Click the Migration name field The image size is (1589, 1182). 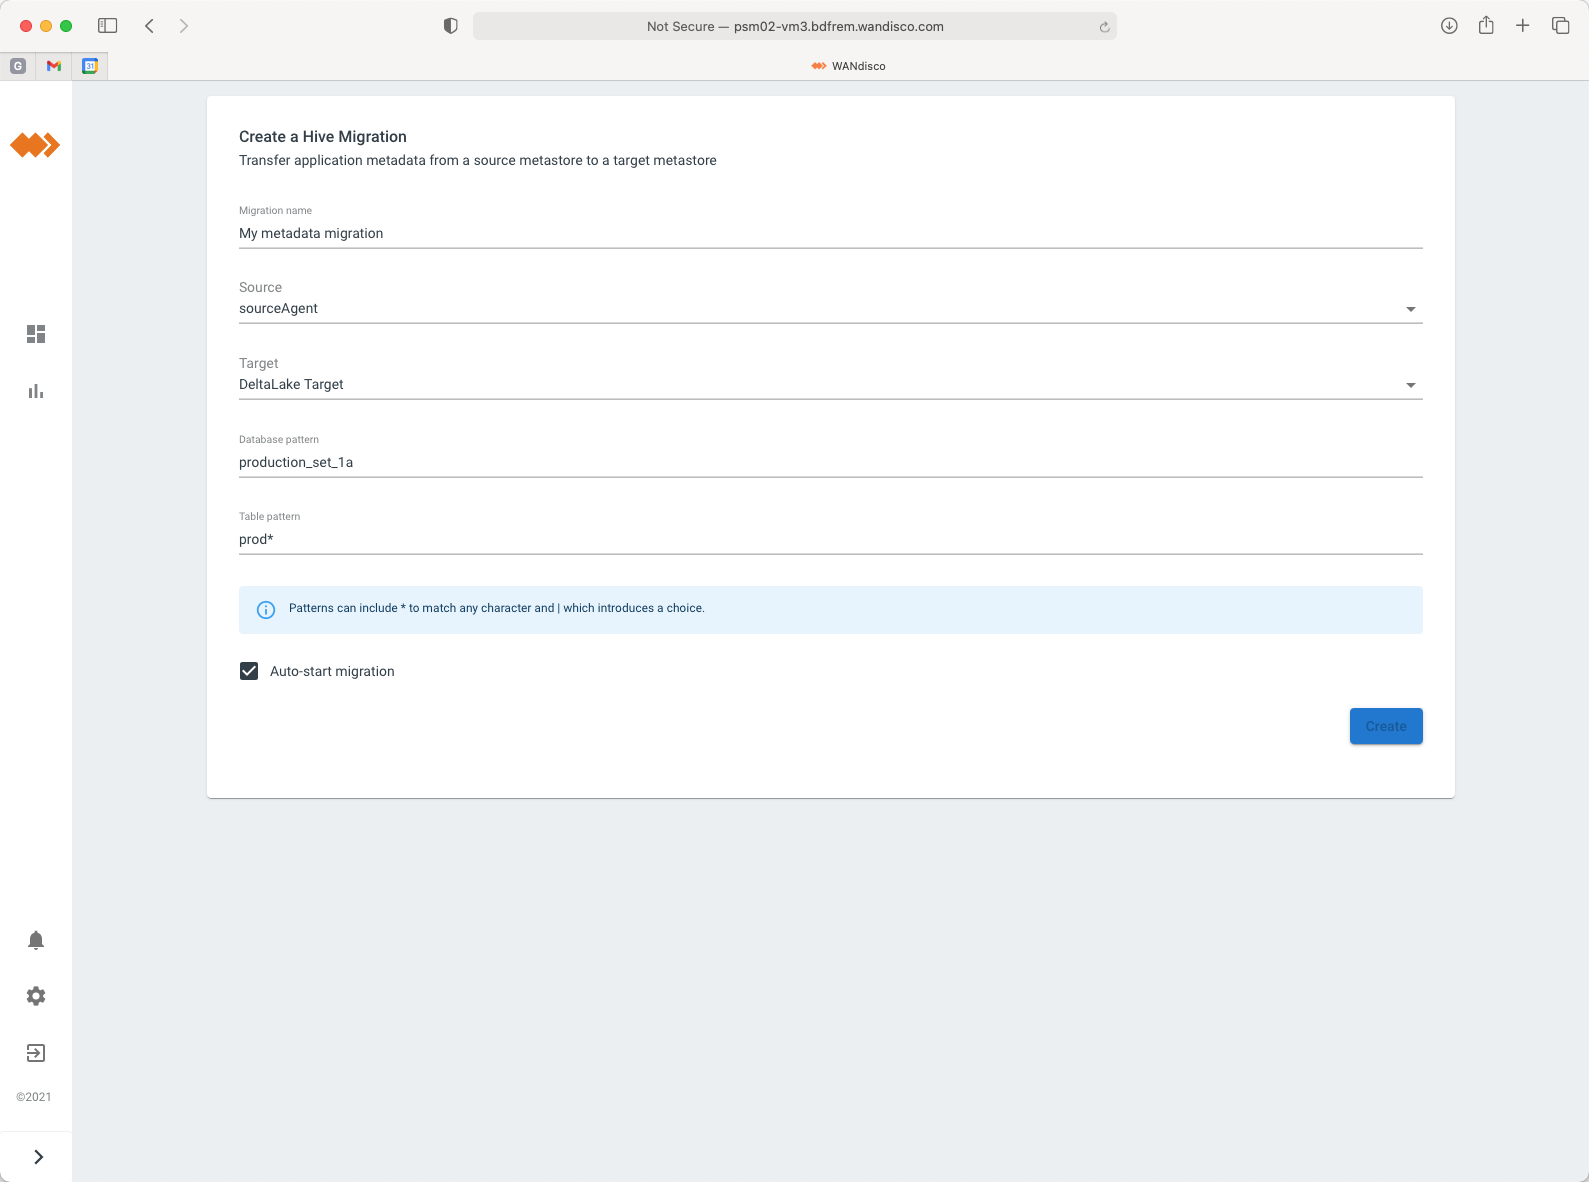[x=830, y=233]
